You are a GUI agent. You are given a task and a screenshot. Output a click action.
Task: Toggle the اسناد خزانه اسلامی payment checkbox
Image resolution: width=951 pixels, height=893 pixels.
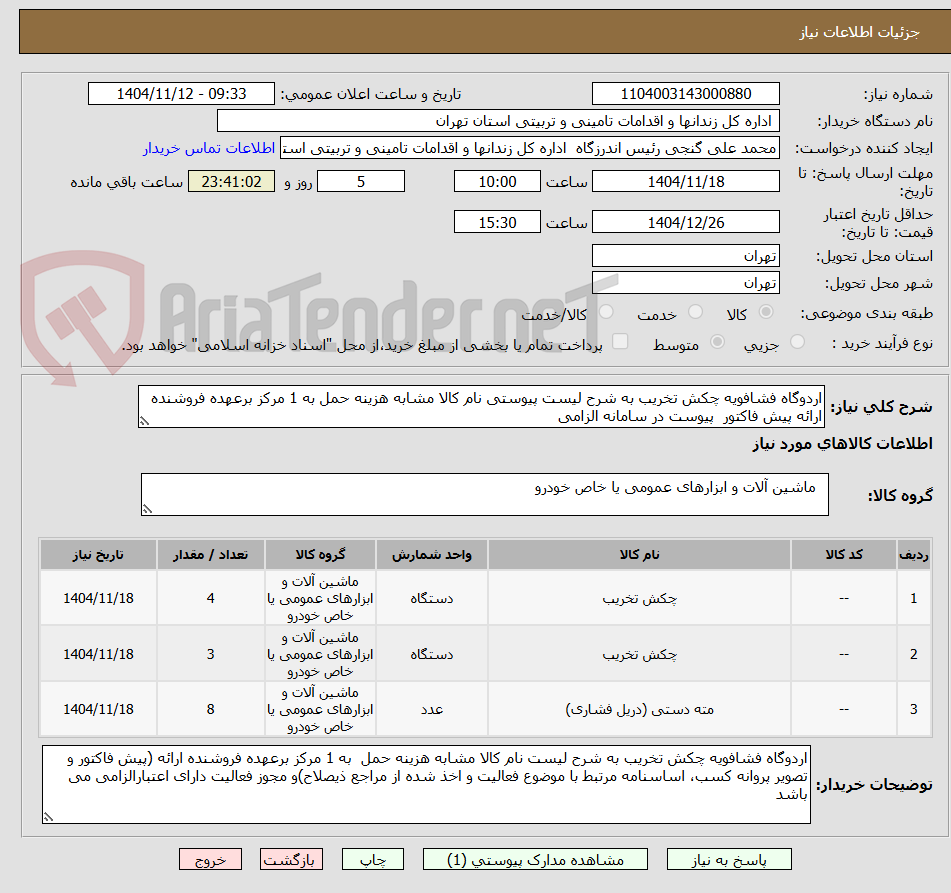[x=620, y=342]
